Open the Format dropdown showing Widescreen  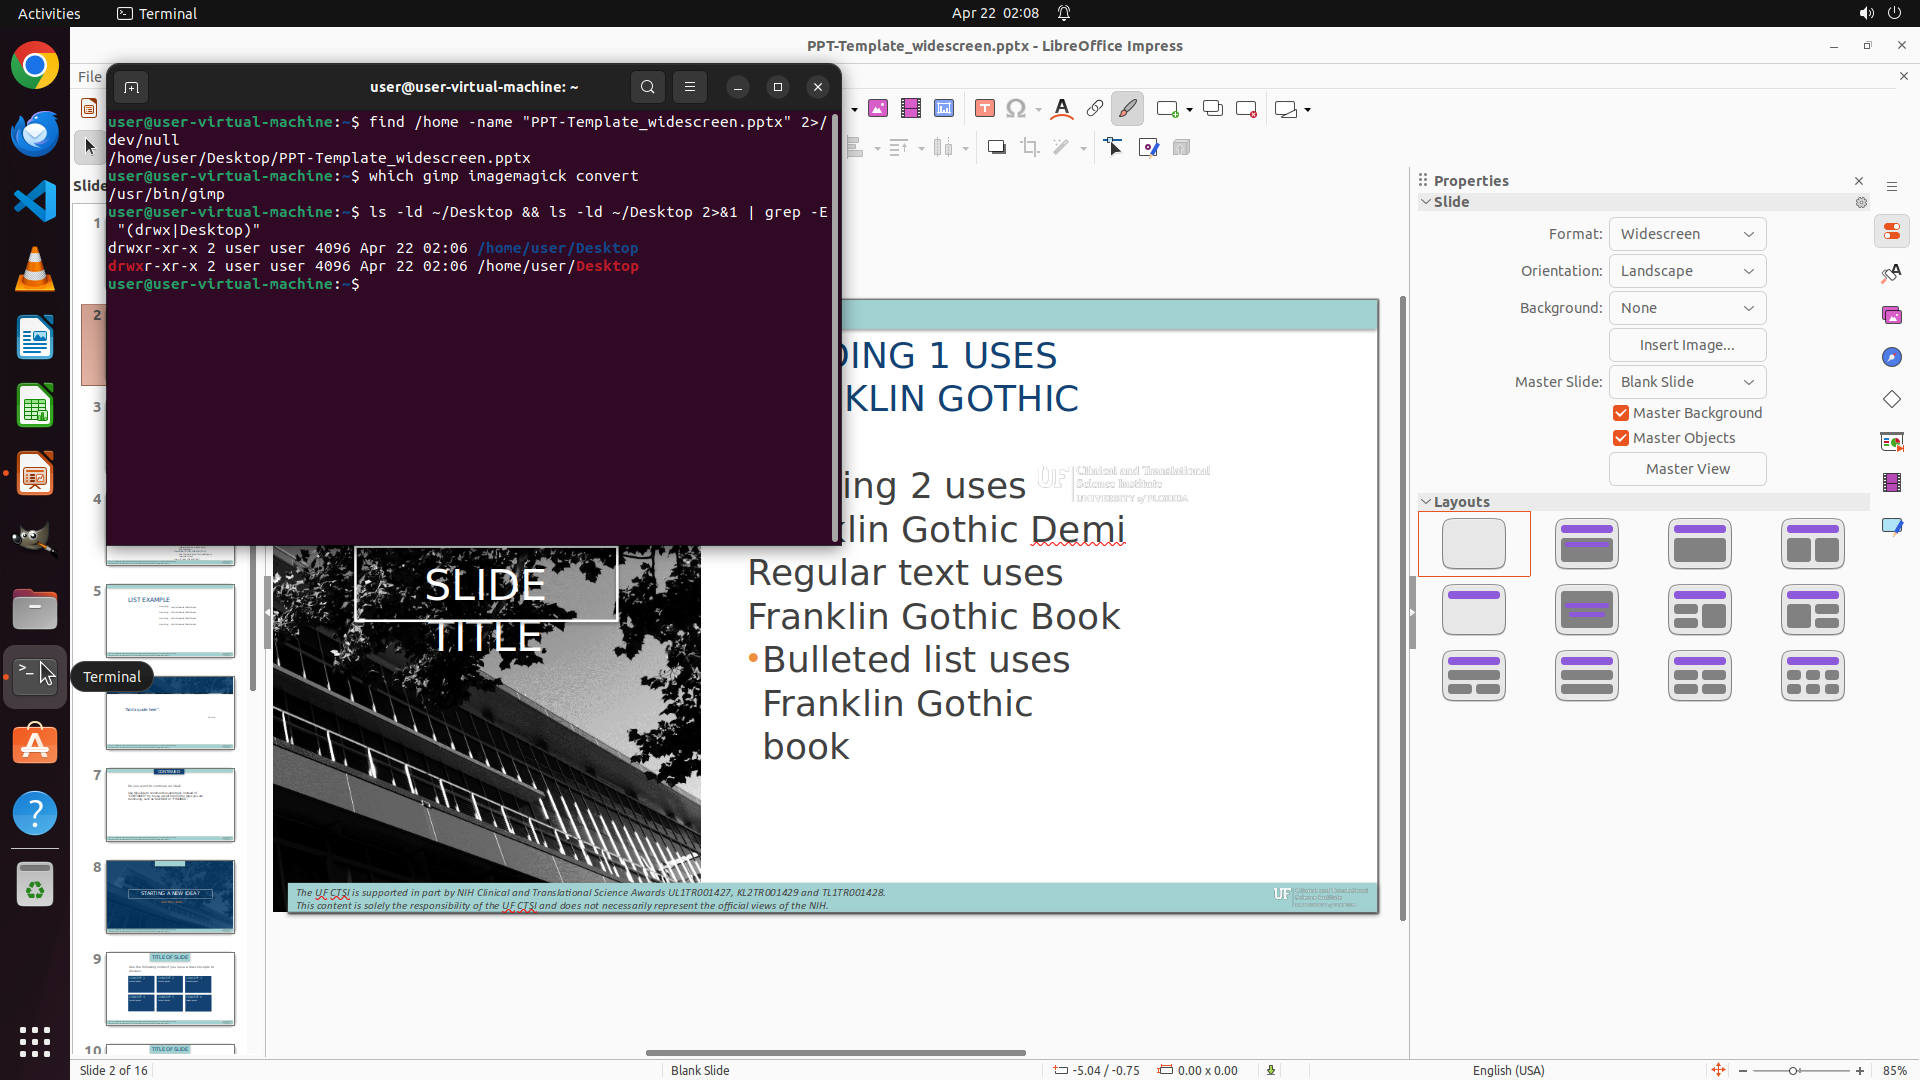1687,234
